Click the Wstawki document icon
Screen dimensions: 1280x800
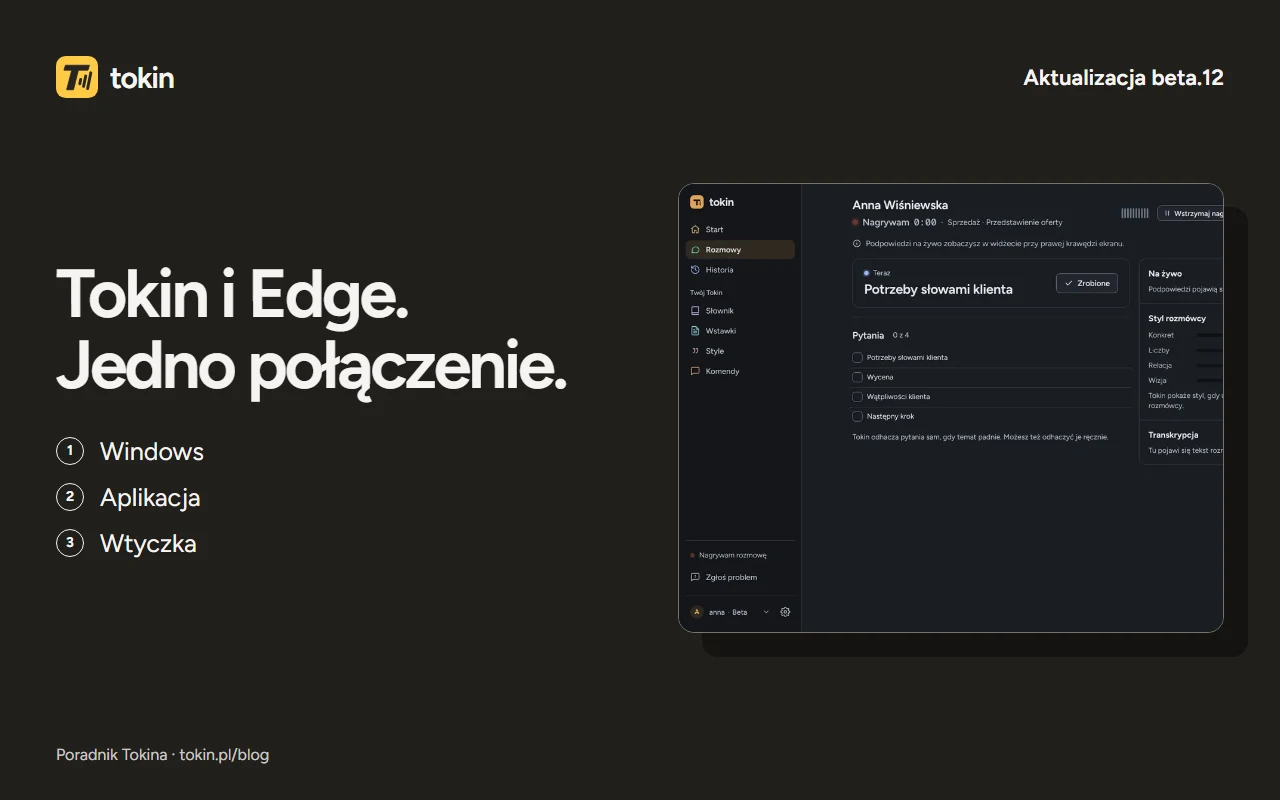[x=695, y=331]
